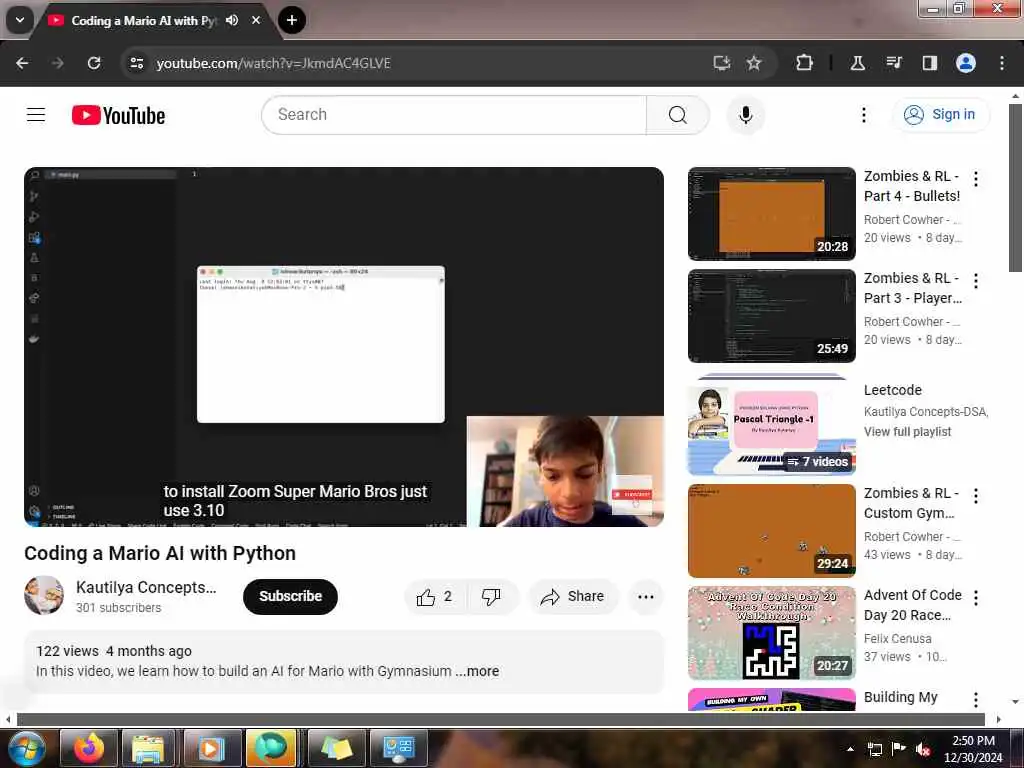Screen dimensions: 1024x768
Task: Toggle the browser side panel
Action: pyautogui.click(x=929, y=63)
